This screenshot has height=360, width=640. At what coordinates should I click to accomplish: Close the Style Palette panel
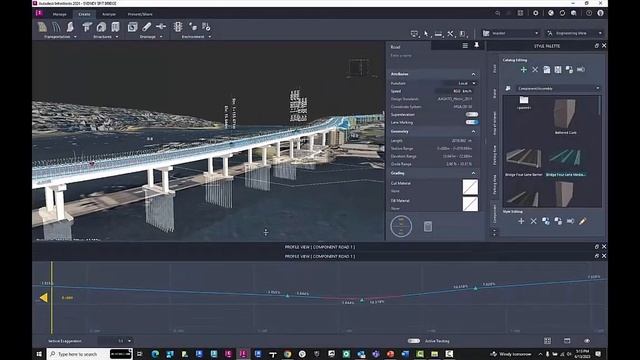[604, 46]
